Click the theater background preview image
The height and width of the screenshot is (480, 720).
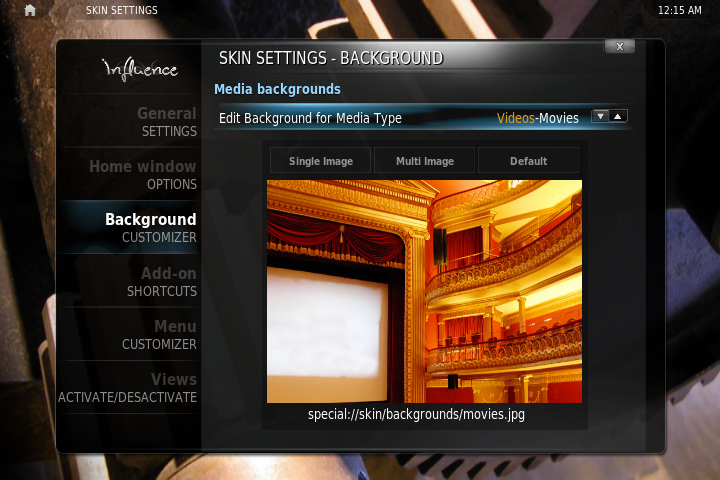(x=424, y=291)
